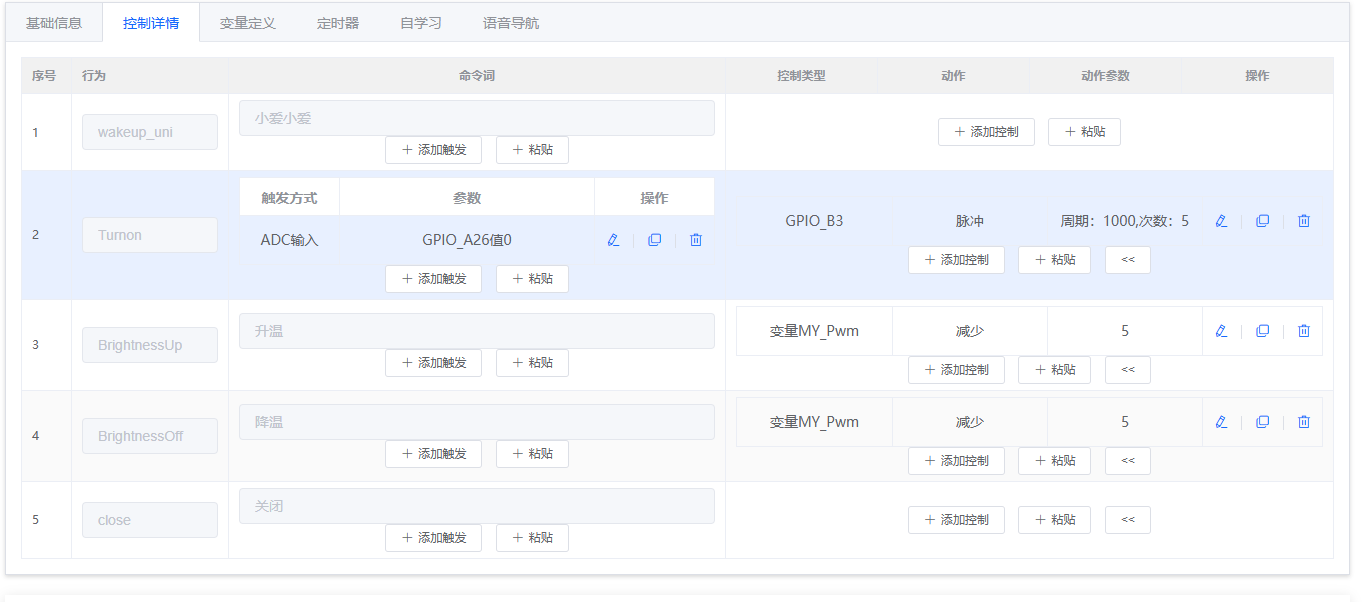Copy the 变量MY_Pwm control for BrightnessOff

pyautogui.click(x=1262, y=421)
